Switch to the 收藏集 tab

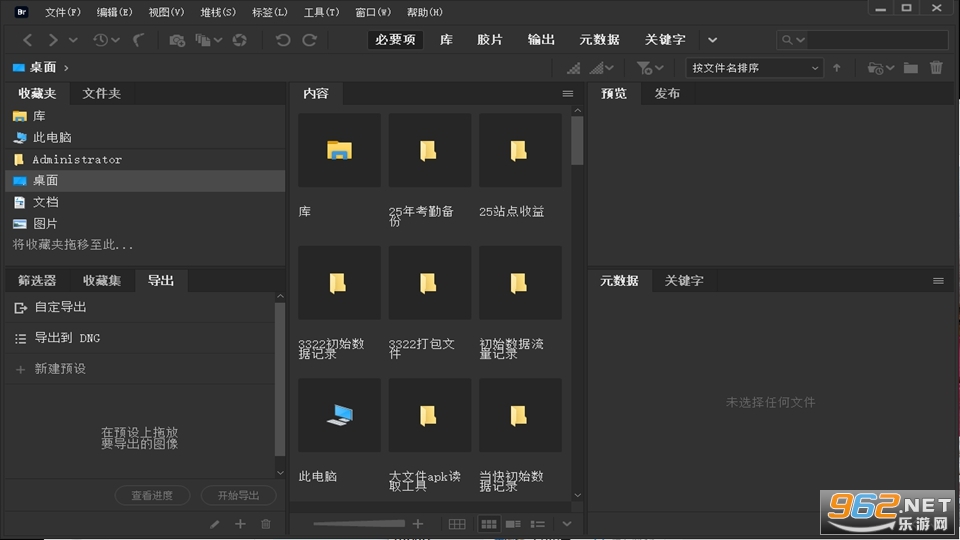coord(102,281)
